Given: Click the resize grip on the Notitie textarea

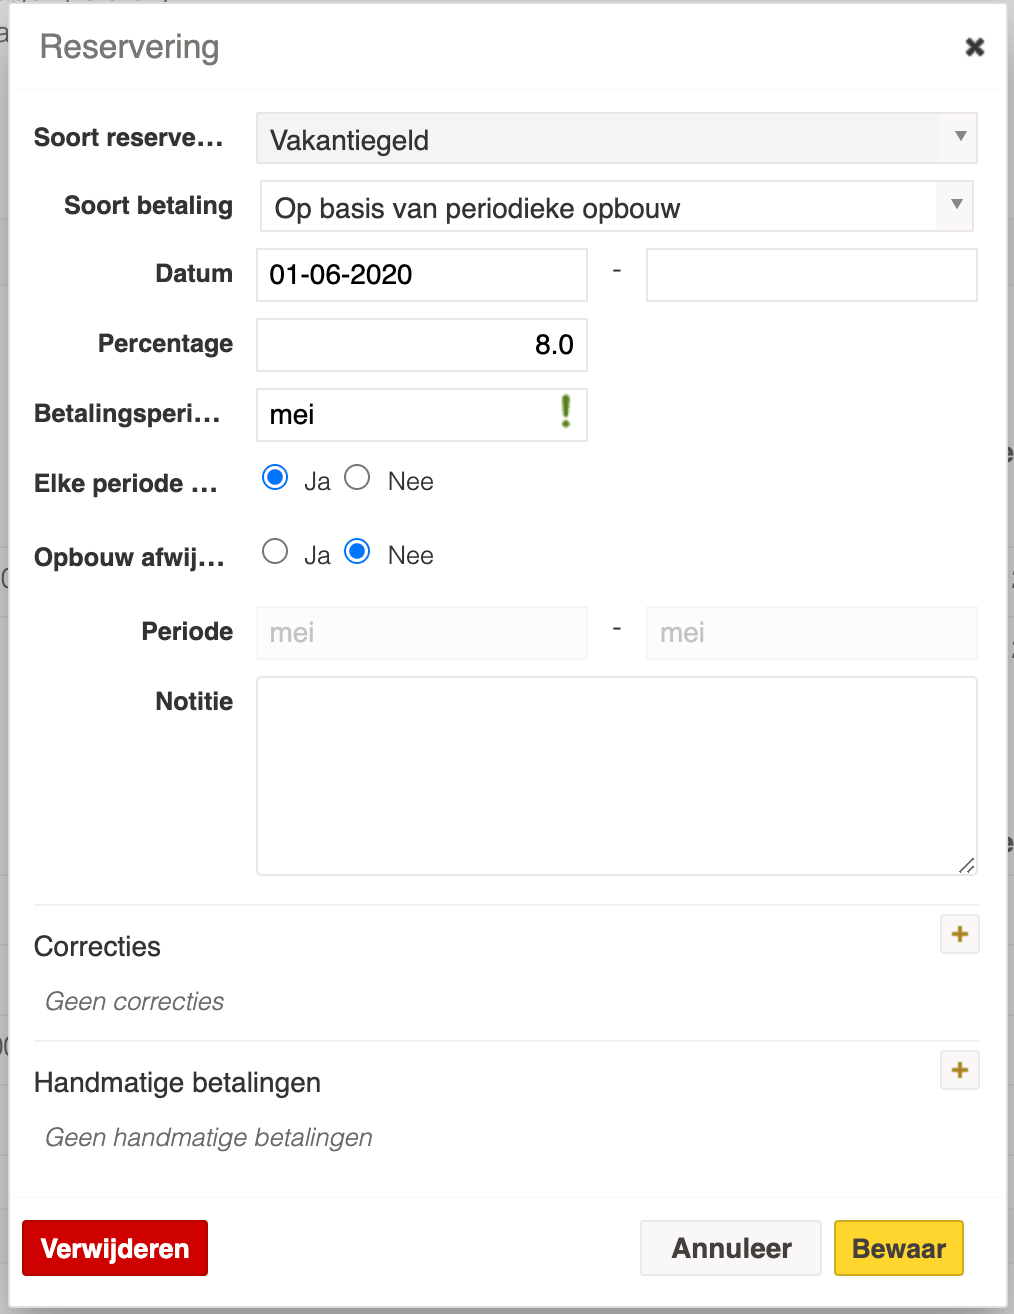Looking at the screenshot, I should point(966,865).
